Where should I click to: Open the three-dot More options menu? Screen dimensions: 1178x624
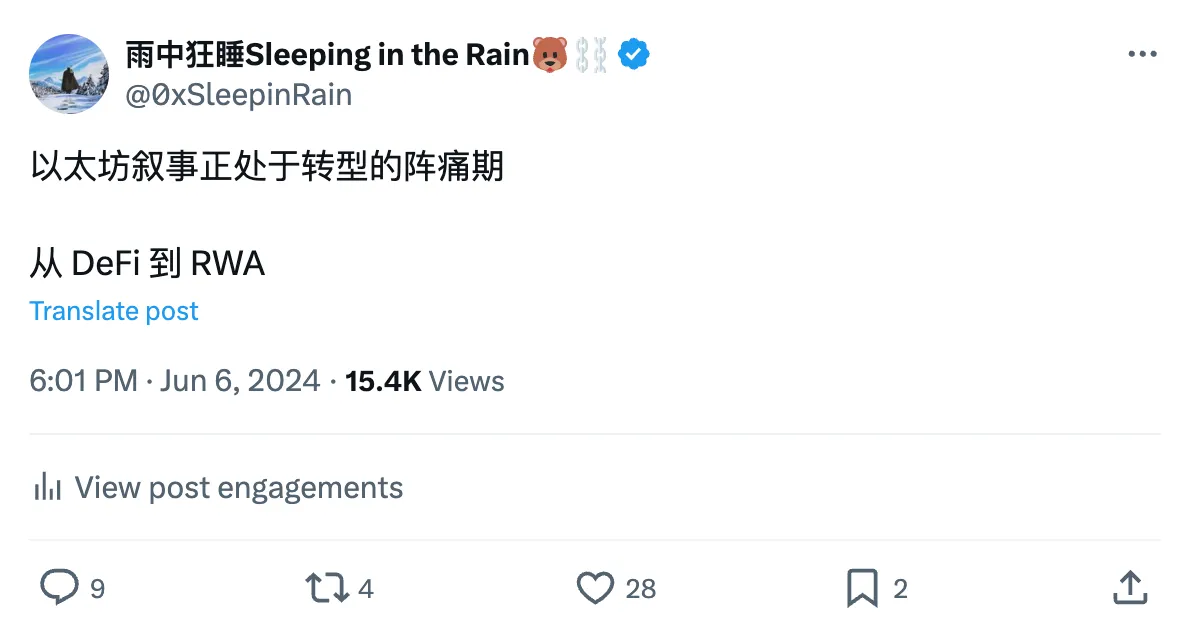pos(1141,55)
